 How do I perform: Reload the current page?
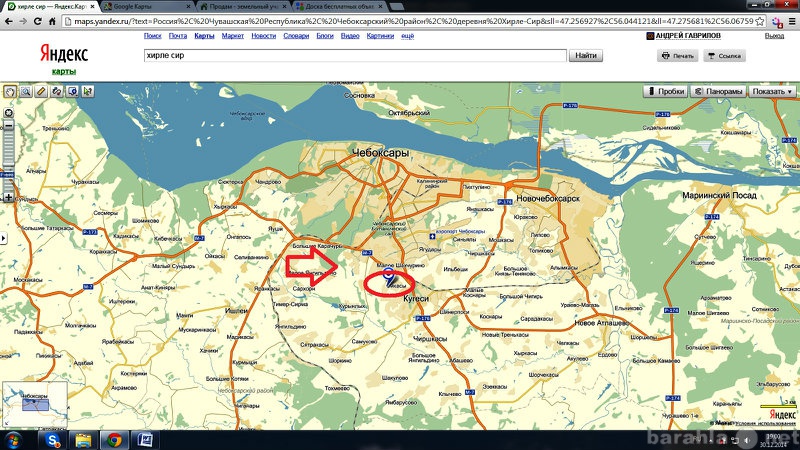(x=37, y=21)
